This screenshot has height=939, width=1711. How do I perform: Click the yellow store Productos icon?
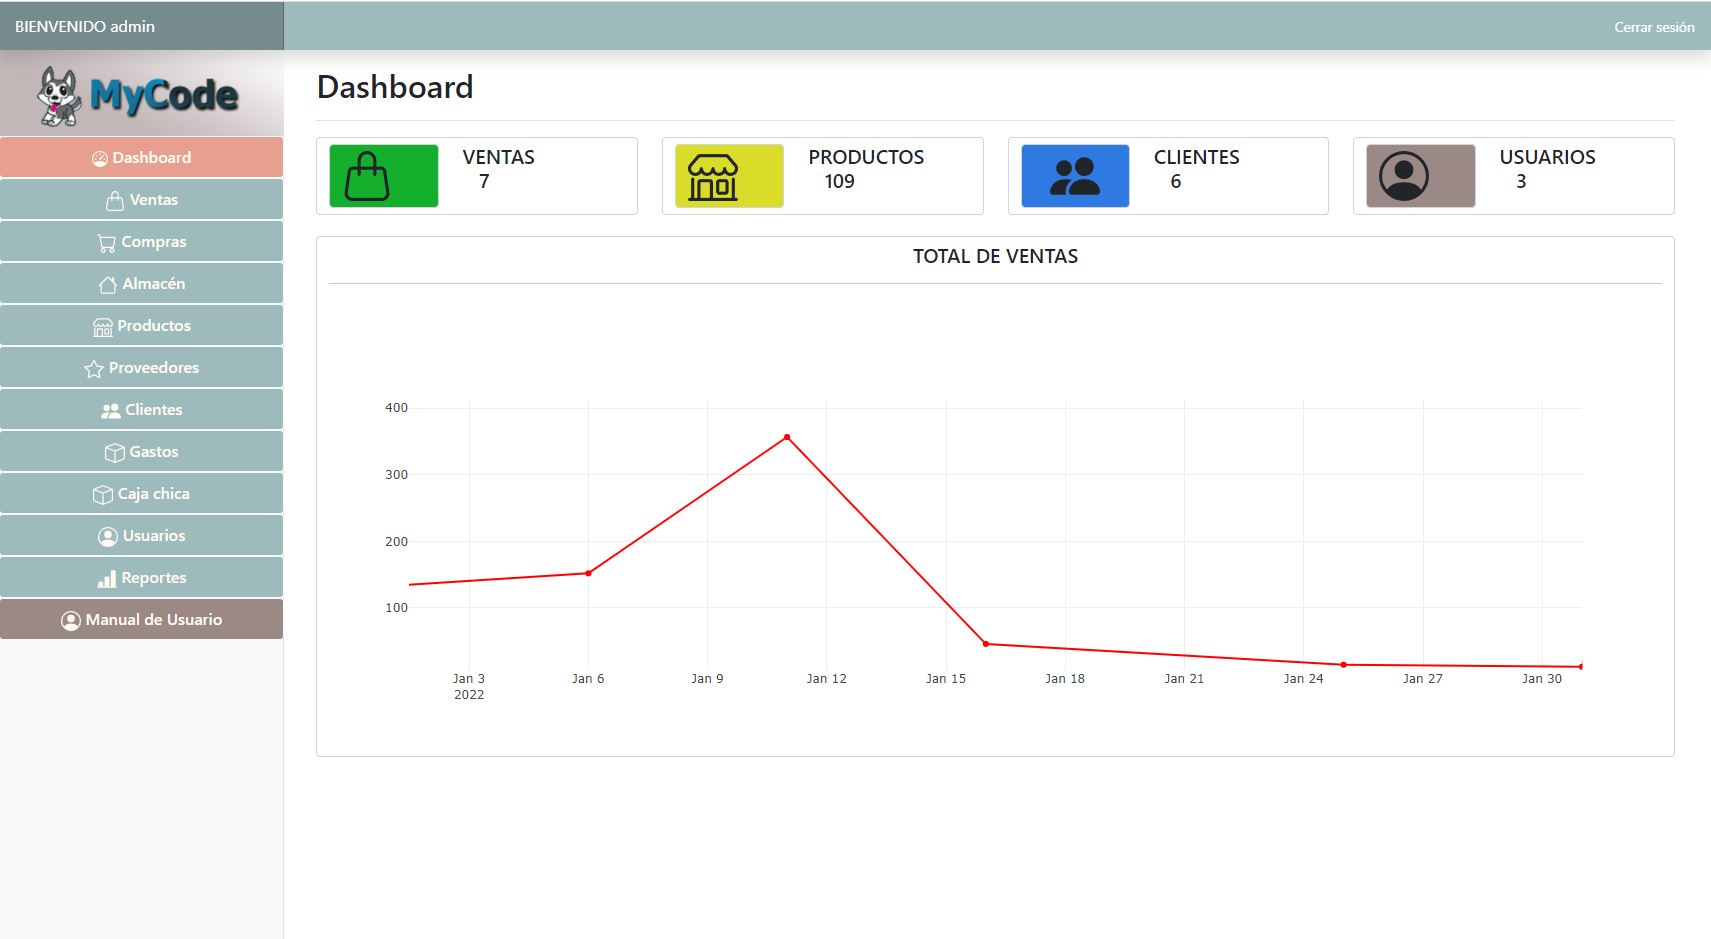pos(729,176)
